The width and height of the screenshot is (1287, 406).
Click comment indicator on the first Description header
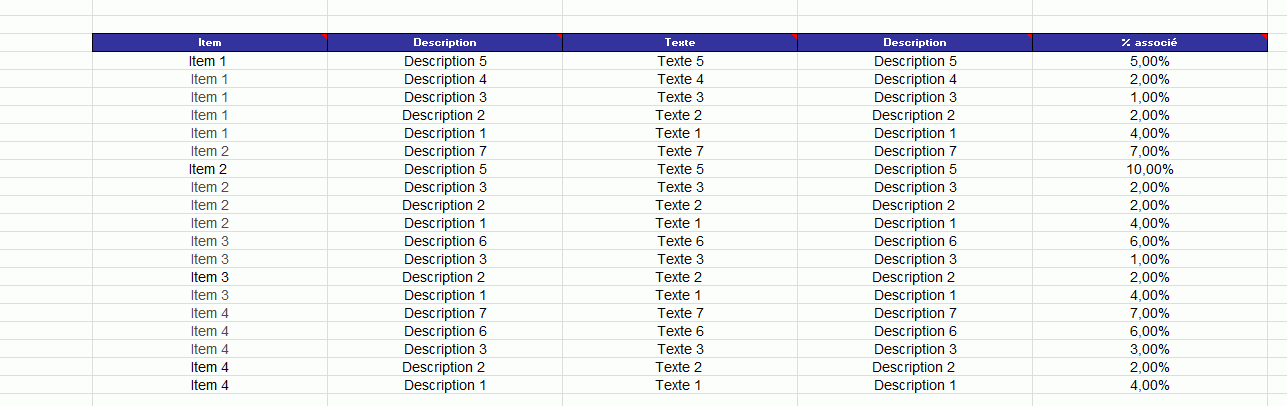point(559,36)
